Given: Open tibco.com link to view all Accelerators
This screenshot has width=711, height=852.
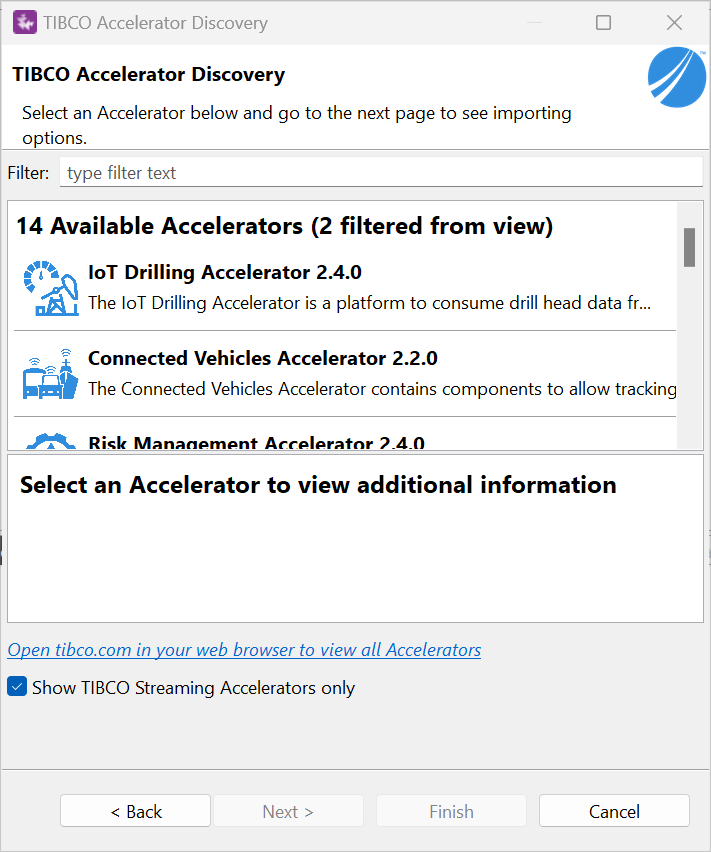Looking at the screenshot, I should tap(244, 650).
